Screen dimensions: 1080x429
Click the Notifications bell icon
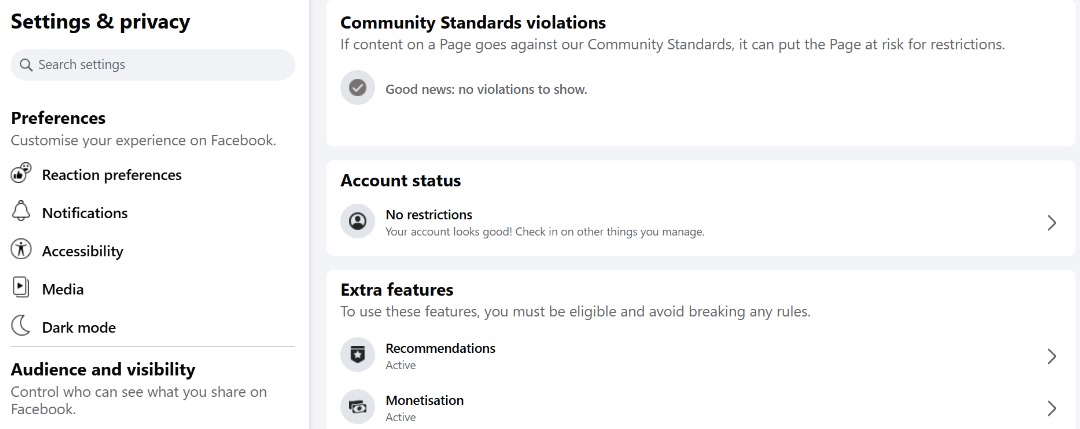[x=21, y=212]
